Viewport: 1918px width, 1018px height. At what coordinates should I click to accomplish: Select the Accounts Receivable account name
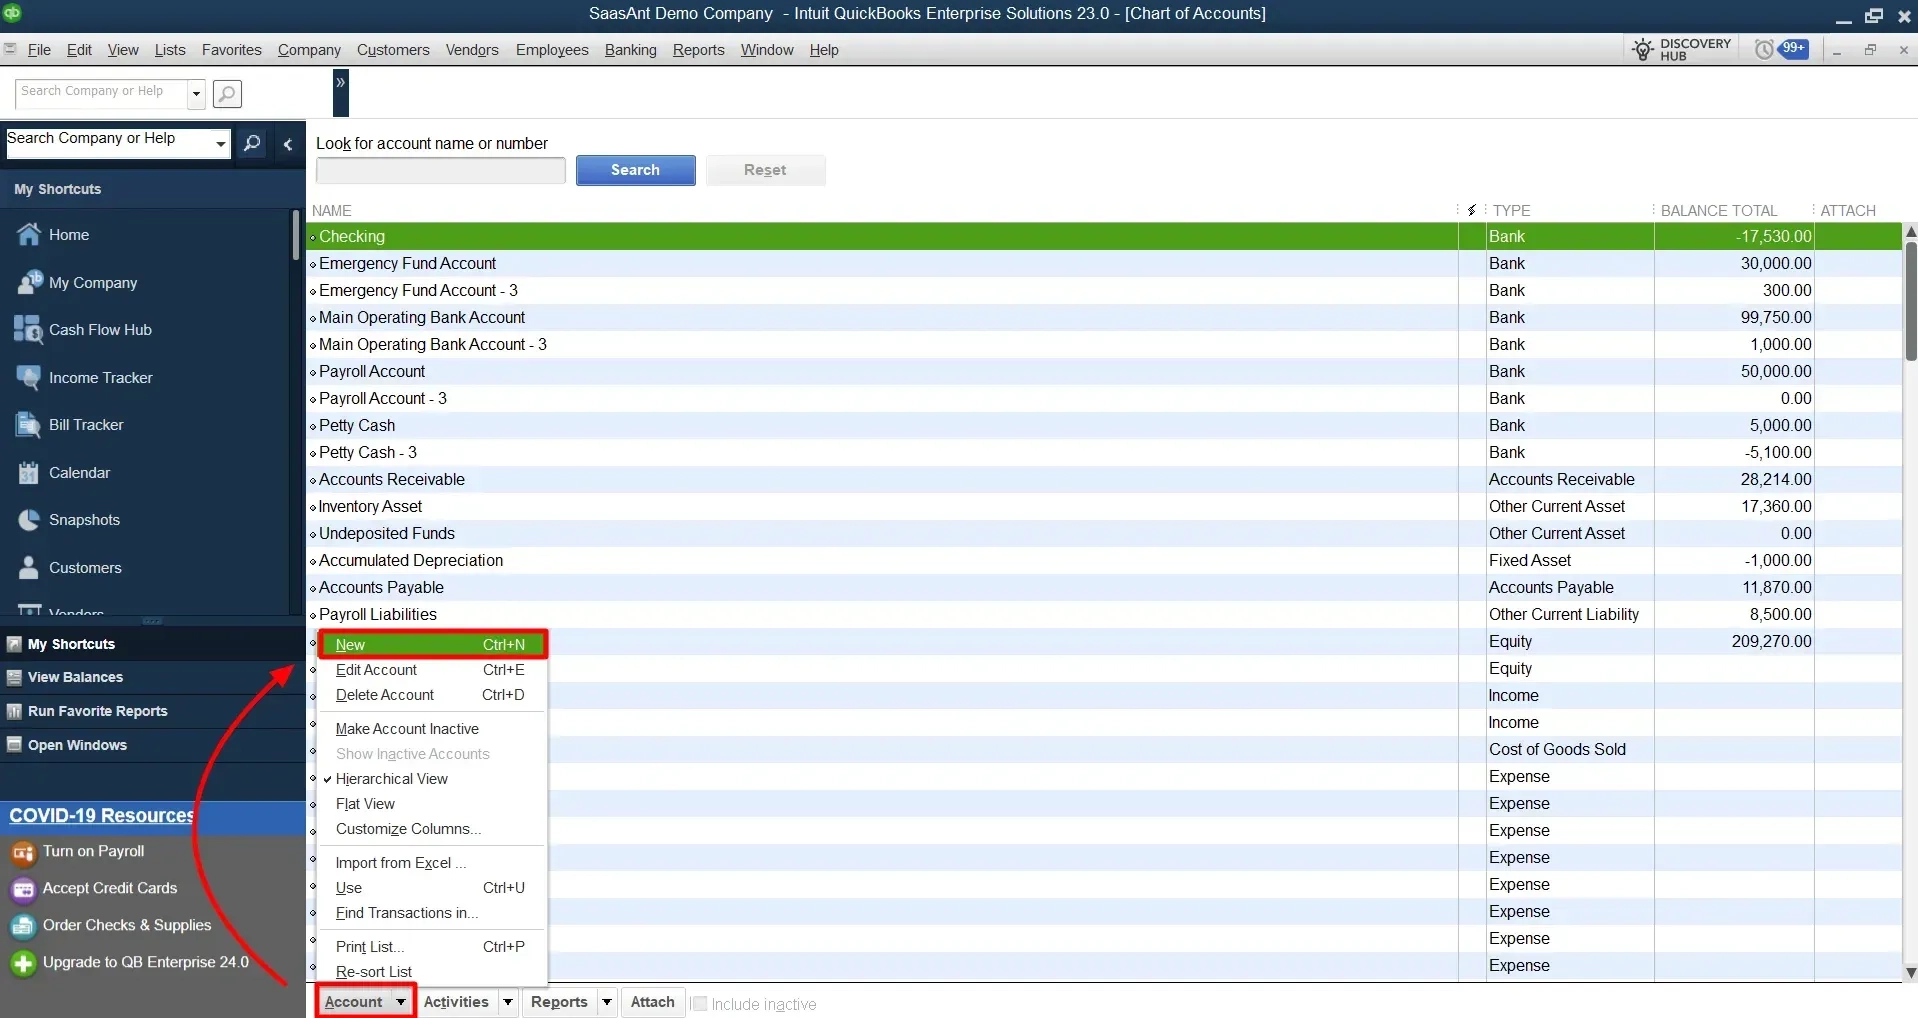coord(391,480)
